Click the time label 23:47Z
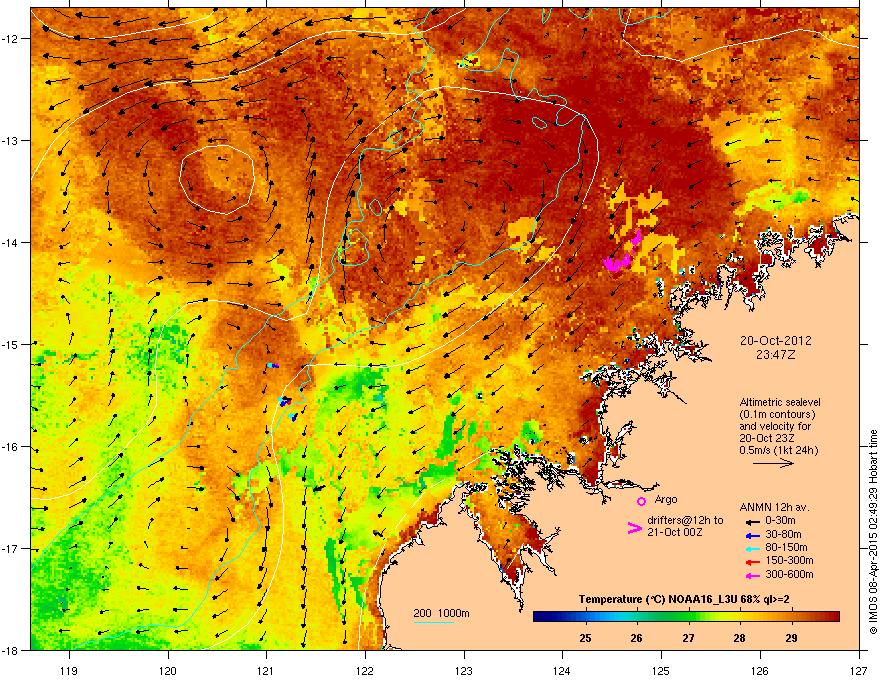 776,355
